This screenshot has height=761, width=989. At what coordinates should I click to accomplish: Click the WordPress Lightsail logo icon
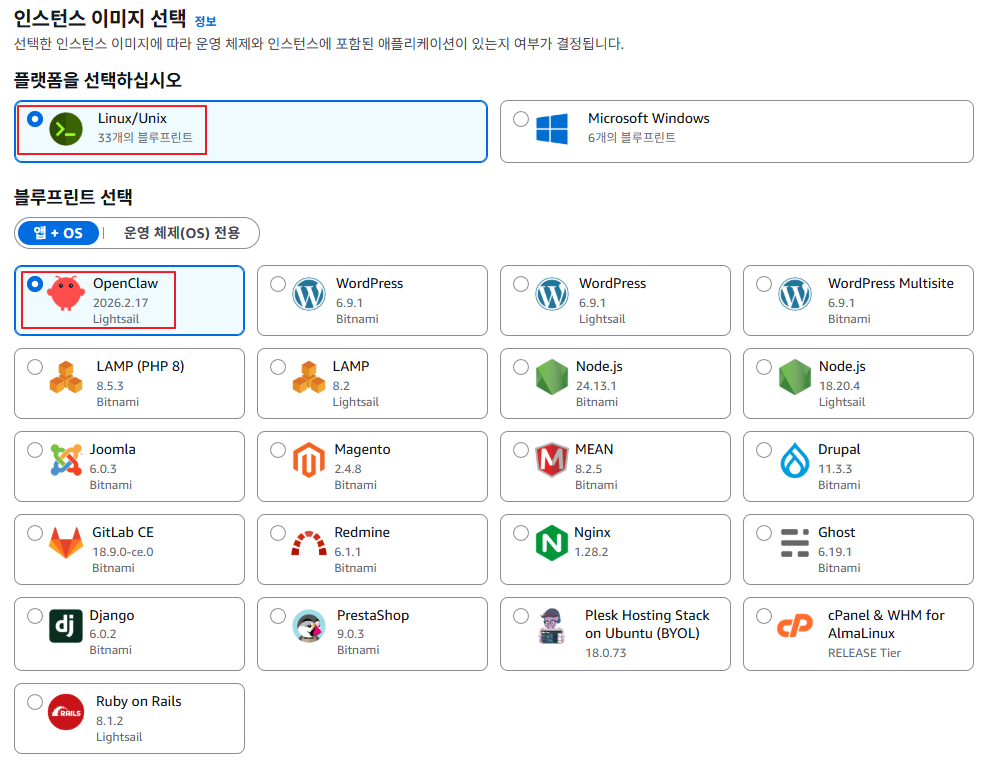(552, 294)
